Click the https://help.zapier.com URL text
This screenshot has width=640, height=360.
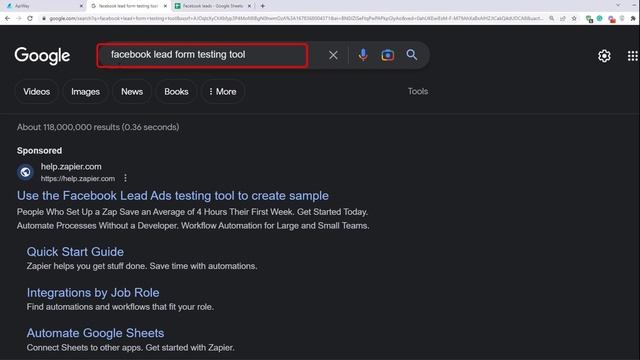(78, 179)
